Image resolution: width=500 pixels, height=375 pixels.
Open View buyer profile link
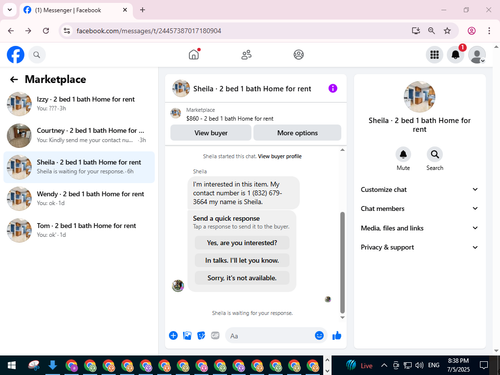pyautogui.click(x=280, y=156)
